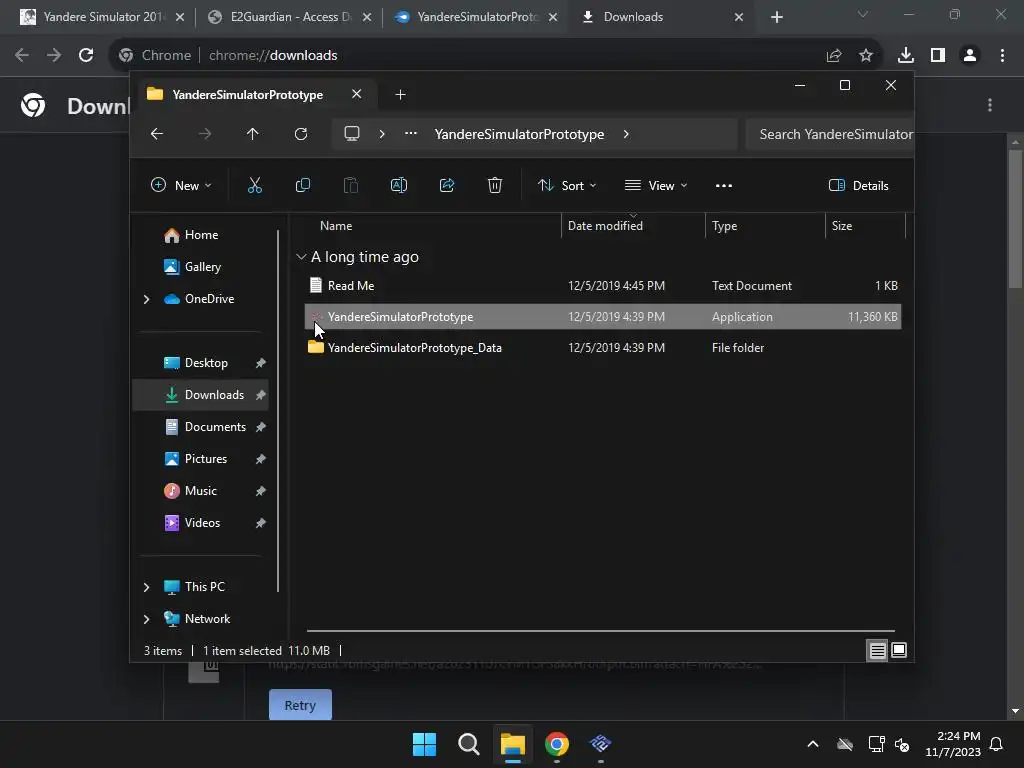Cut the selected file with scissors icon
The height and width of the screenshot is (768, 1024).
[255, 185]
